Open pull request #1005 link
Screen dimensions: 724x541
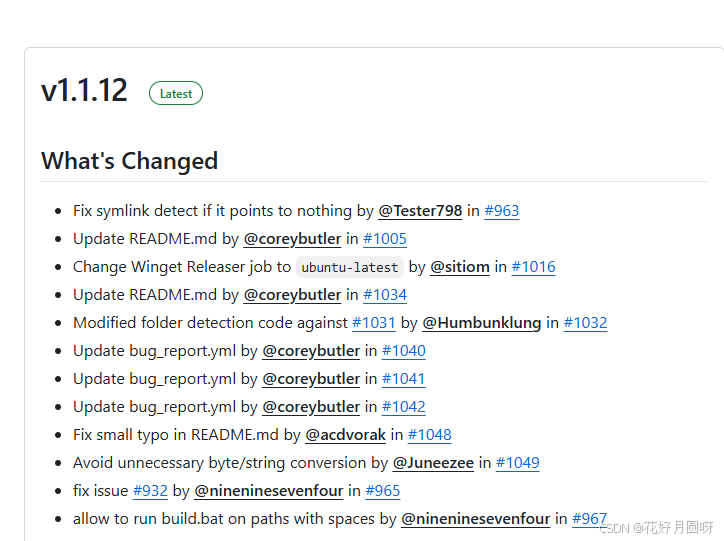[385, 239]
